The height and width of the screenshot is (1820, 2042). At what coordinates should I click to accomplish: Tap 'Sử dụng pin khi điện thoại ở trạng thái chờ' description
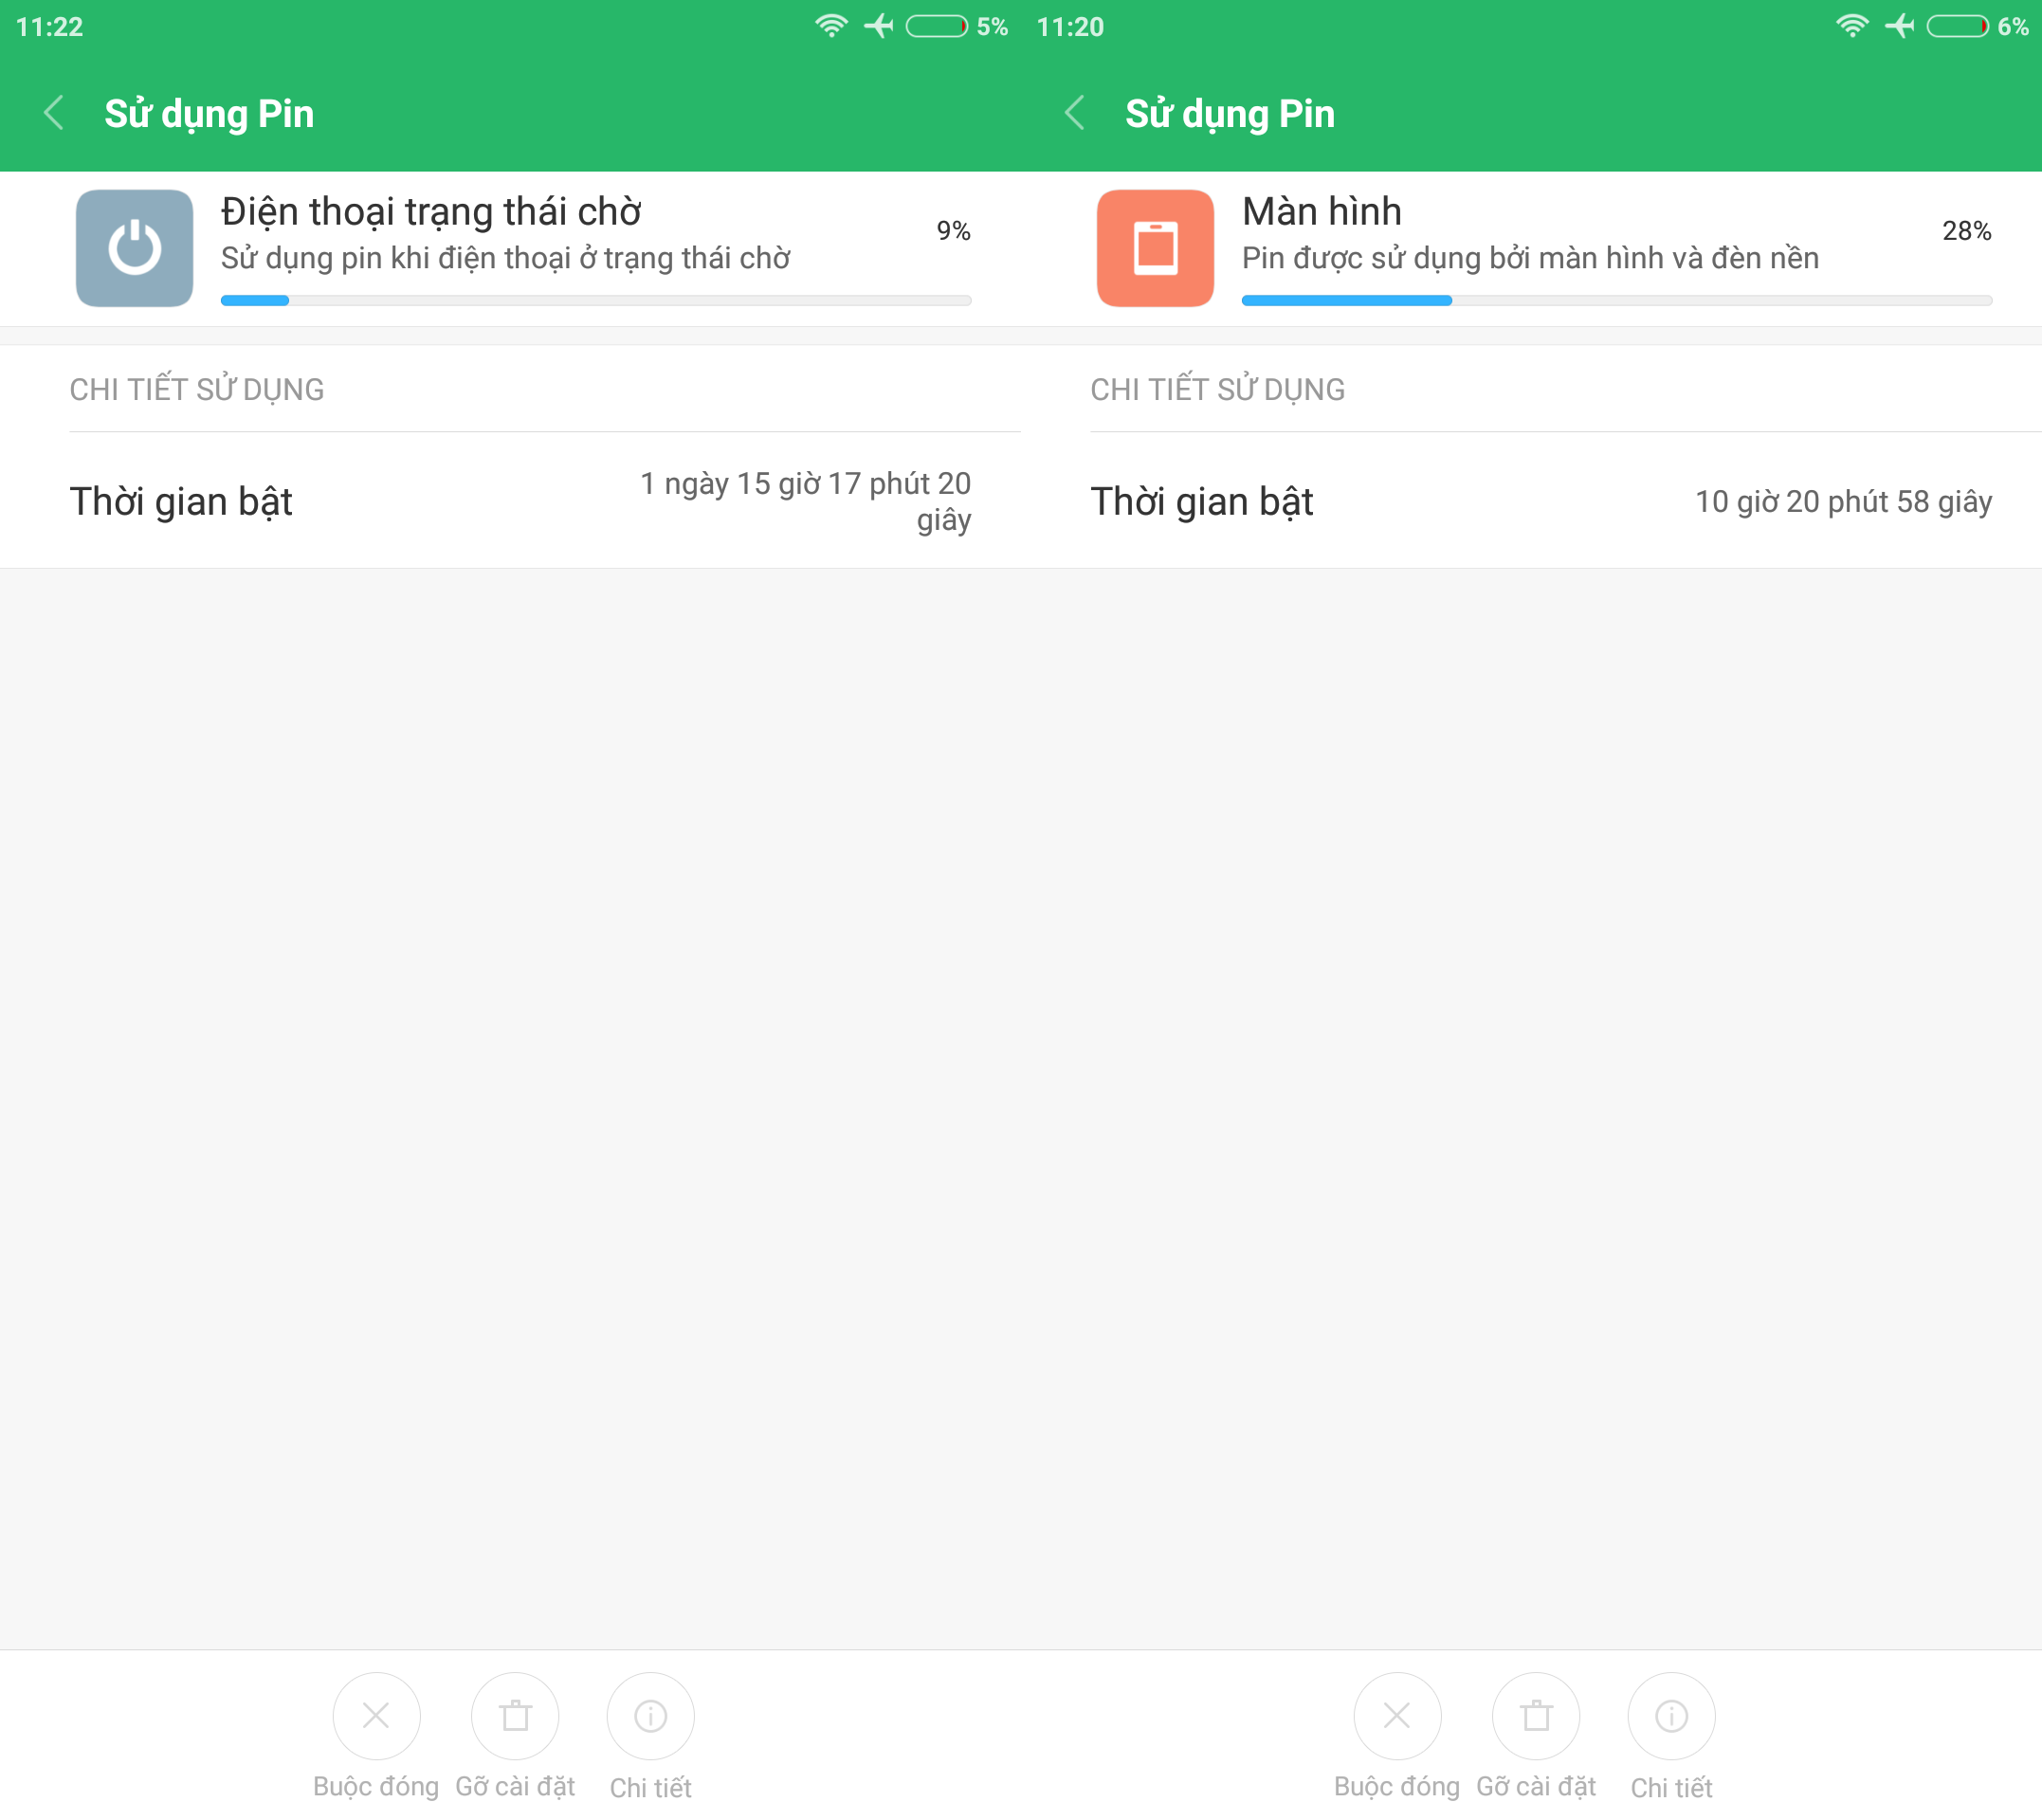(506, 258)
